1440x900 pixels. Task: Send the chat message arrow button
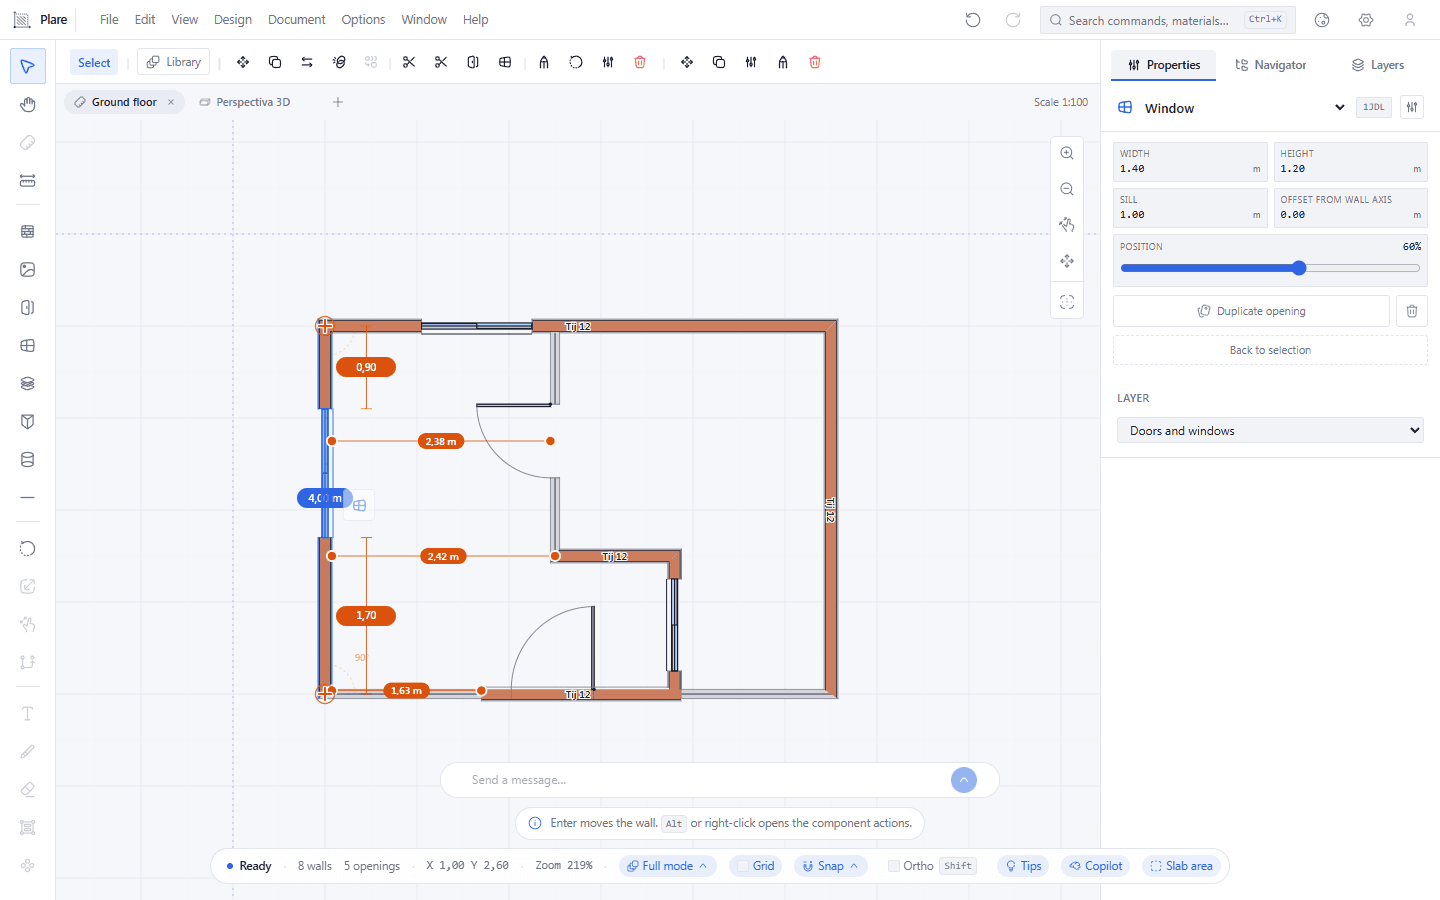[964, 780]
